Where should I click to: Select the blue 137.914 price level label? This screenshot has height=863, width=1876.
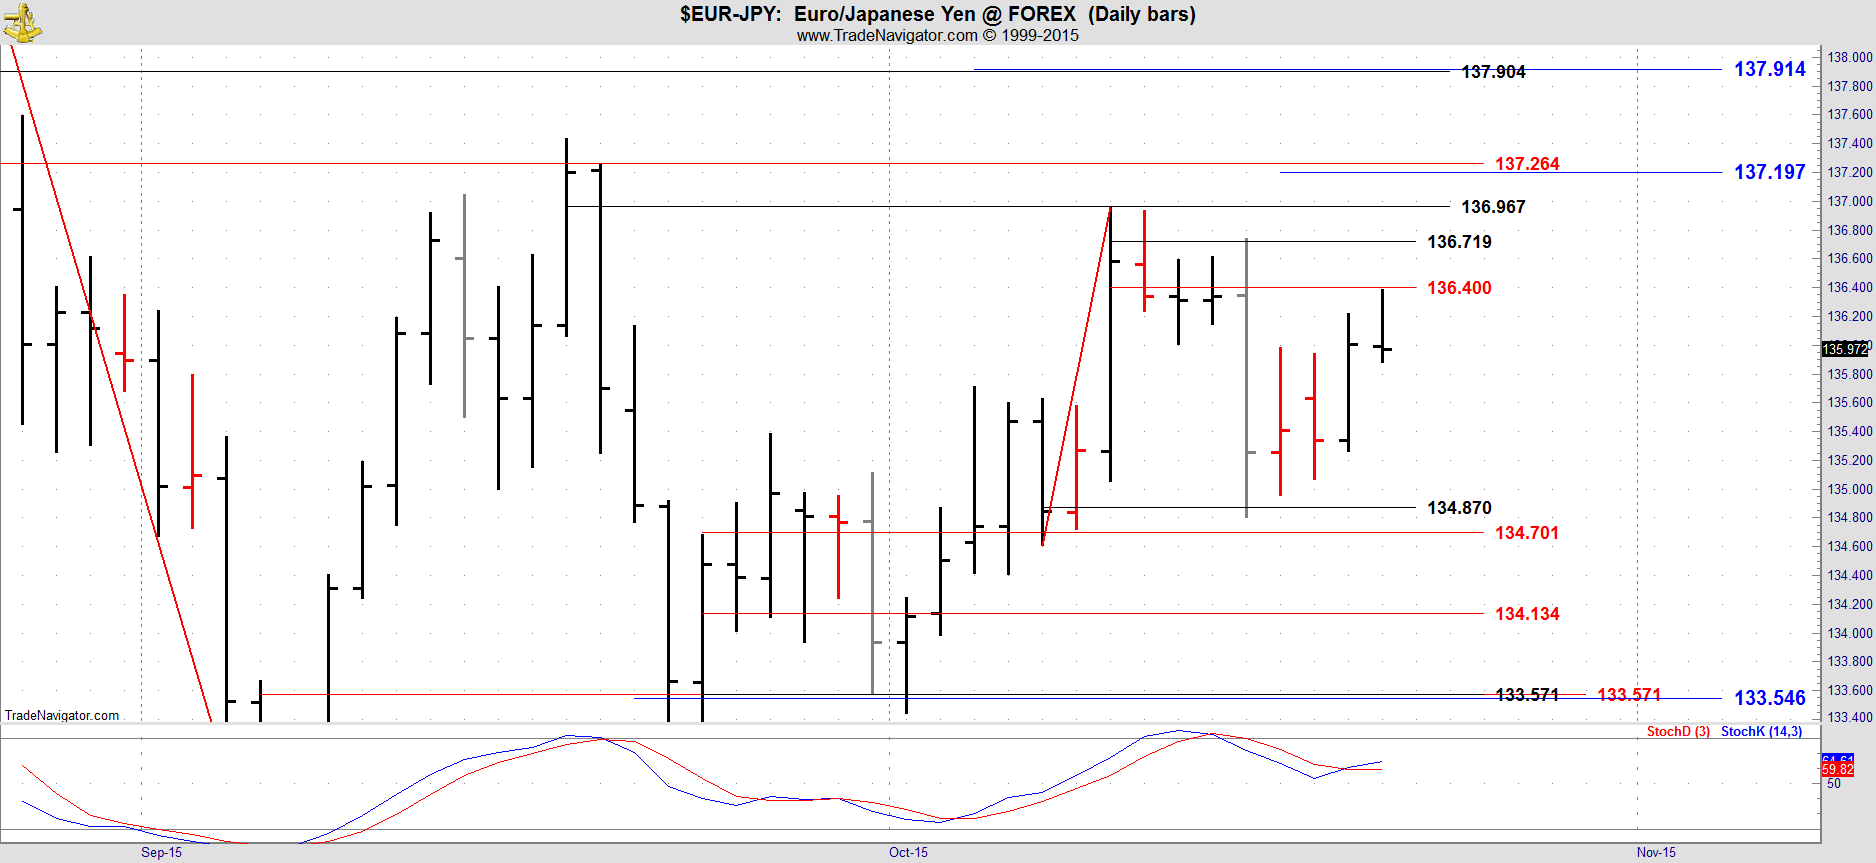tap(1769, 69)
